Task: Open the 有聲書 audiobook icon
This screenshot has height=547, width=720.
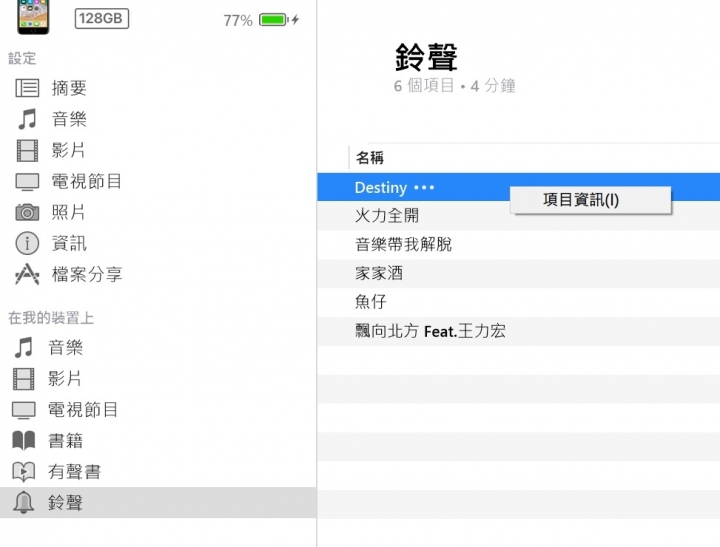Action: (x=23, y=472)
